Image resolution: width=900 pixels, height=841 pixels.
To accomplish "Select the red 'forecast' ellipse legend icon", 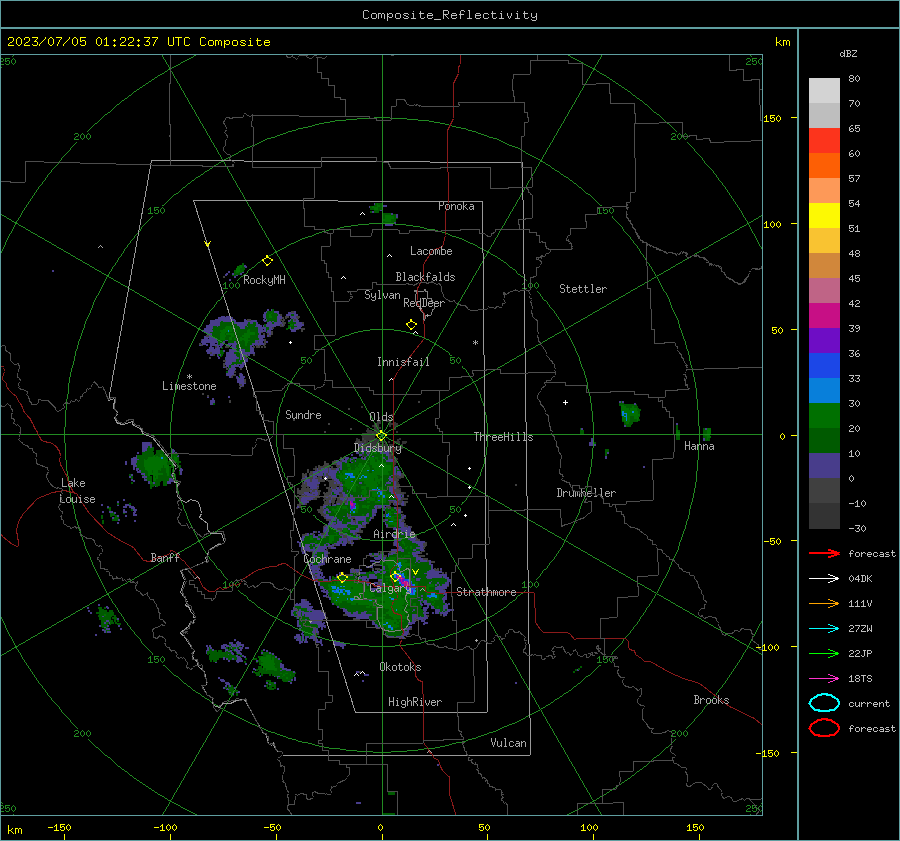I will pyautogui.click(x=824, y=728).
